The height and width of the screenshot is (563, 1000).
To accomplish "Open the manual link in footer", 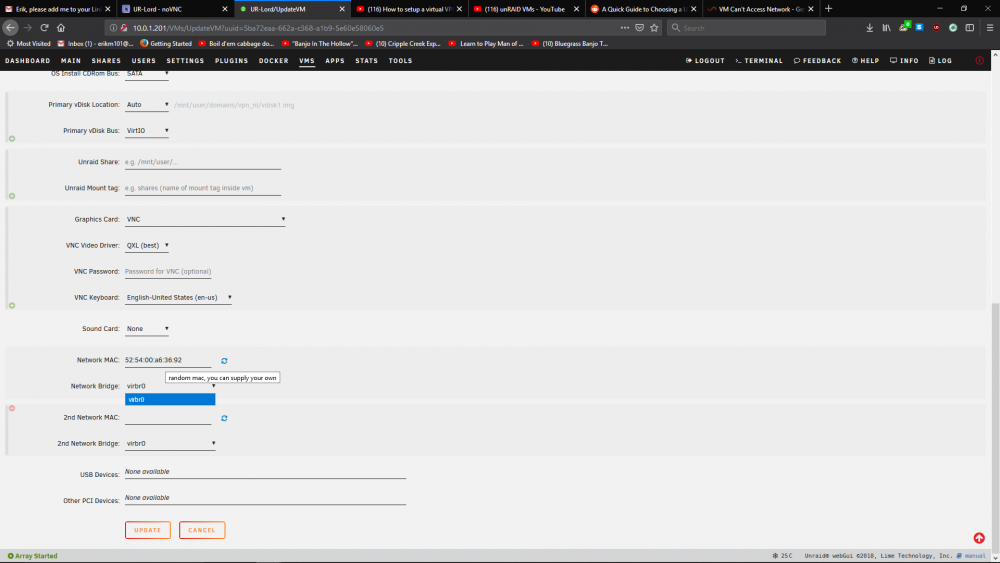I will pyautogui.click(x=971, y=556).
